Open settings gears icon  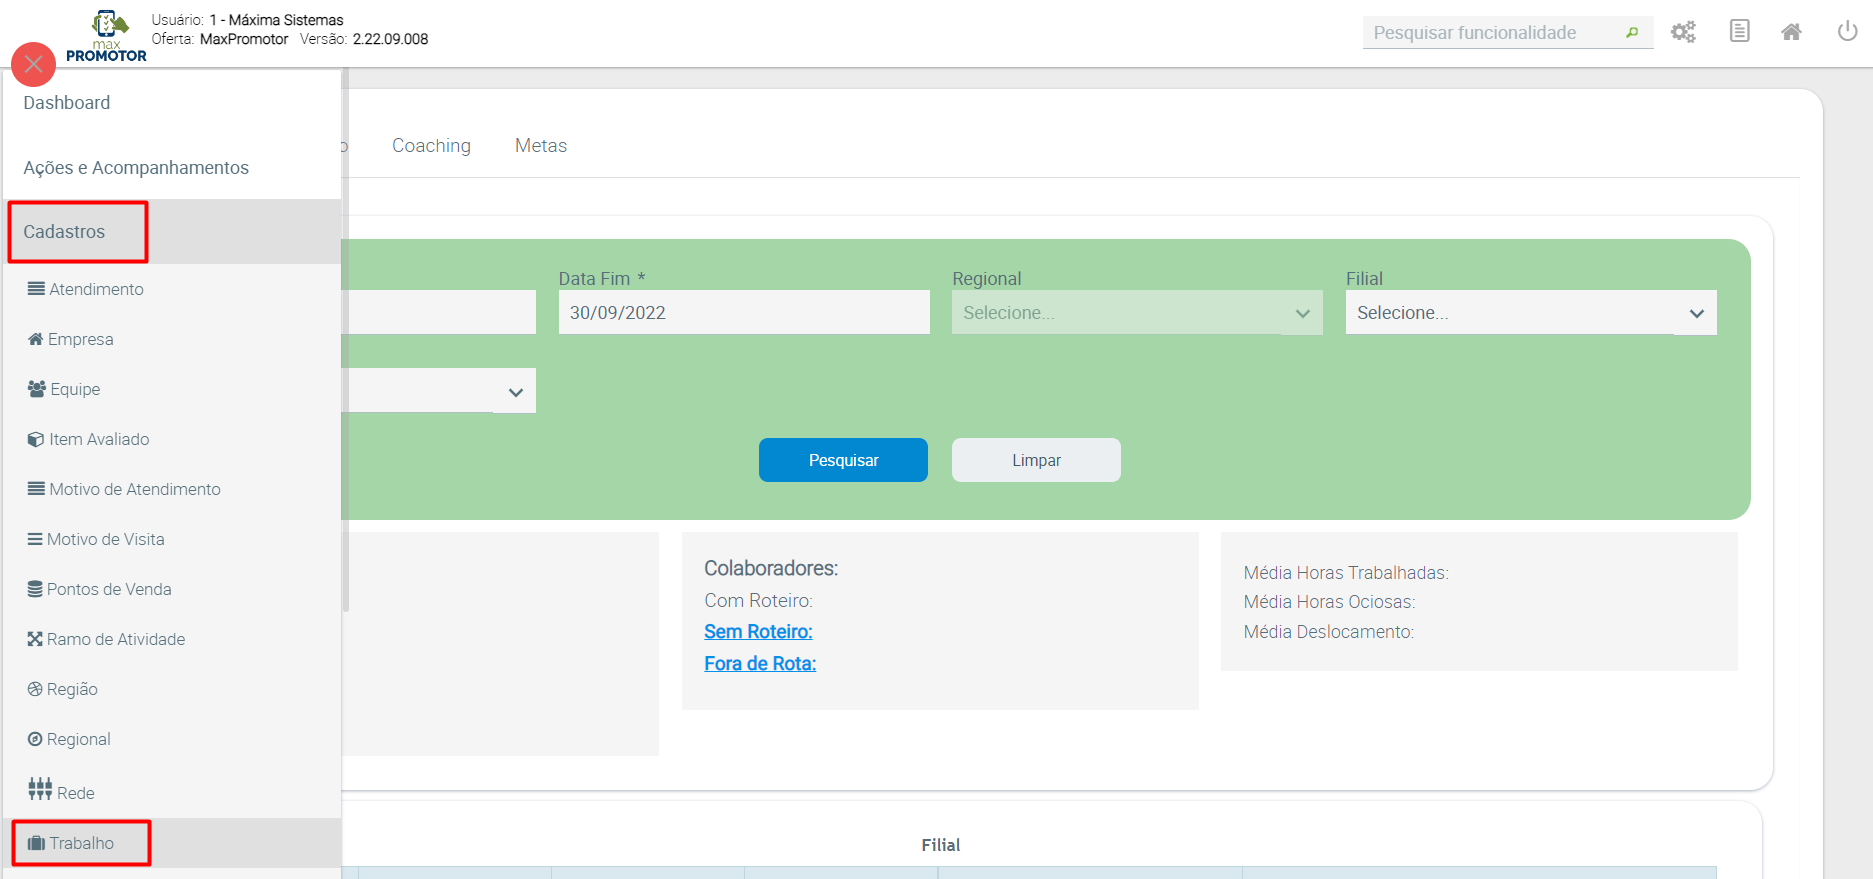coord(1684,32)
